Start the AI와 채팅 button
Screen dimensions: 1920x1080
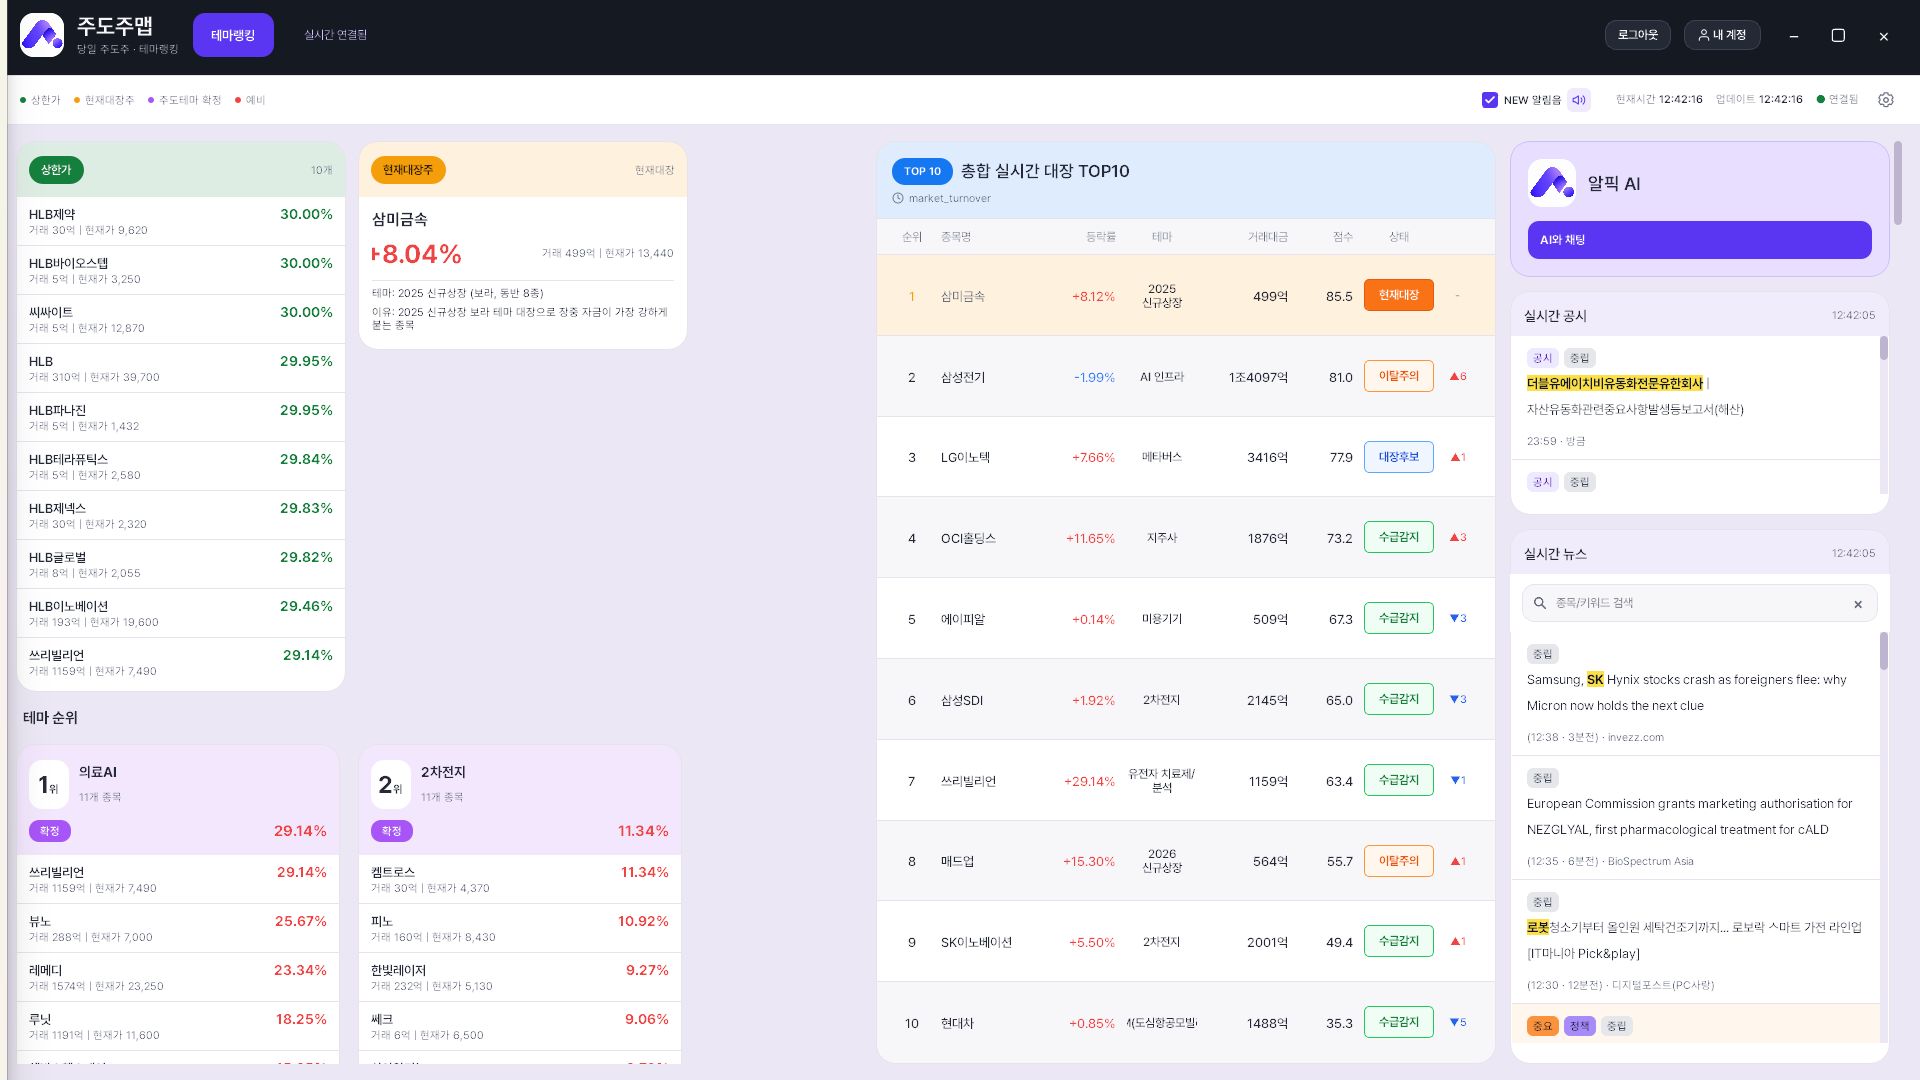1699,240
